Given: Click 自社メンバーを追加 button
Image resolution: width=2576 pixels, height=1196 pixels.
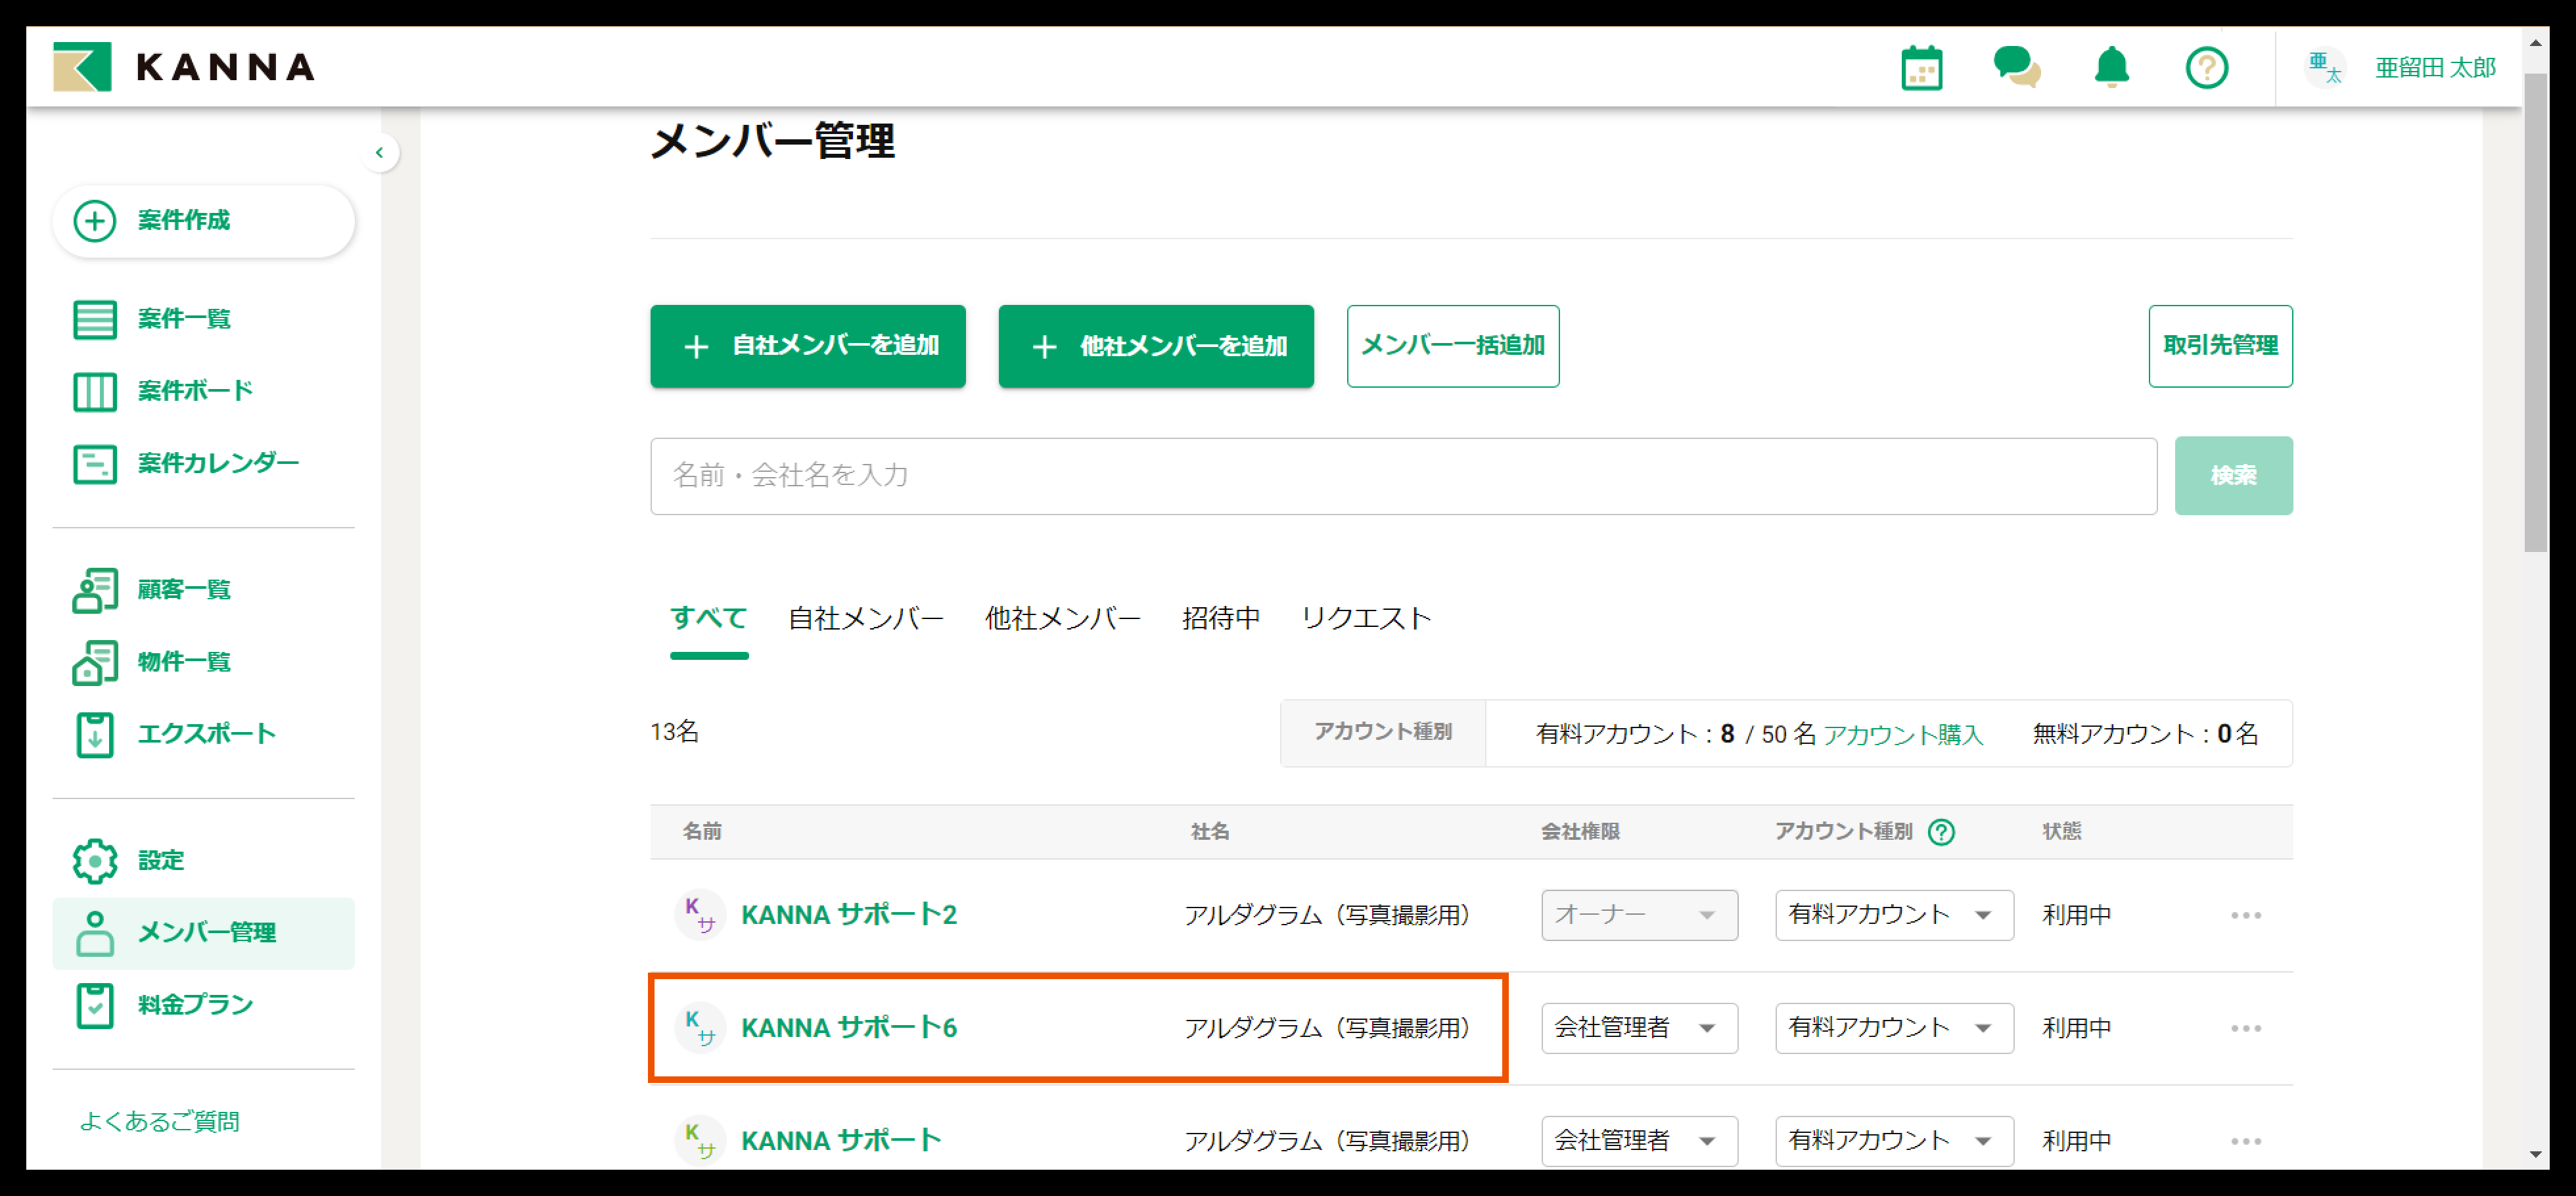Looking at the screenshot, I should 807,346.
